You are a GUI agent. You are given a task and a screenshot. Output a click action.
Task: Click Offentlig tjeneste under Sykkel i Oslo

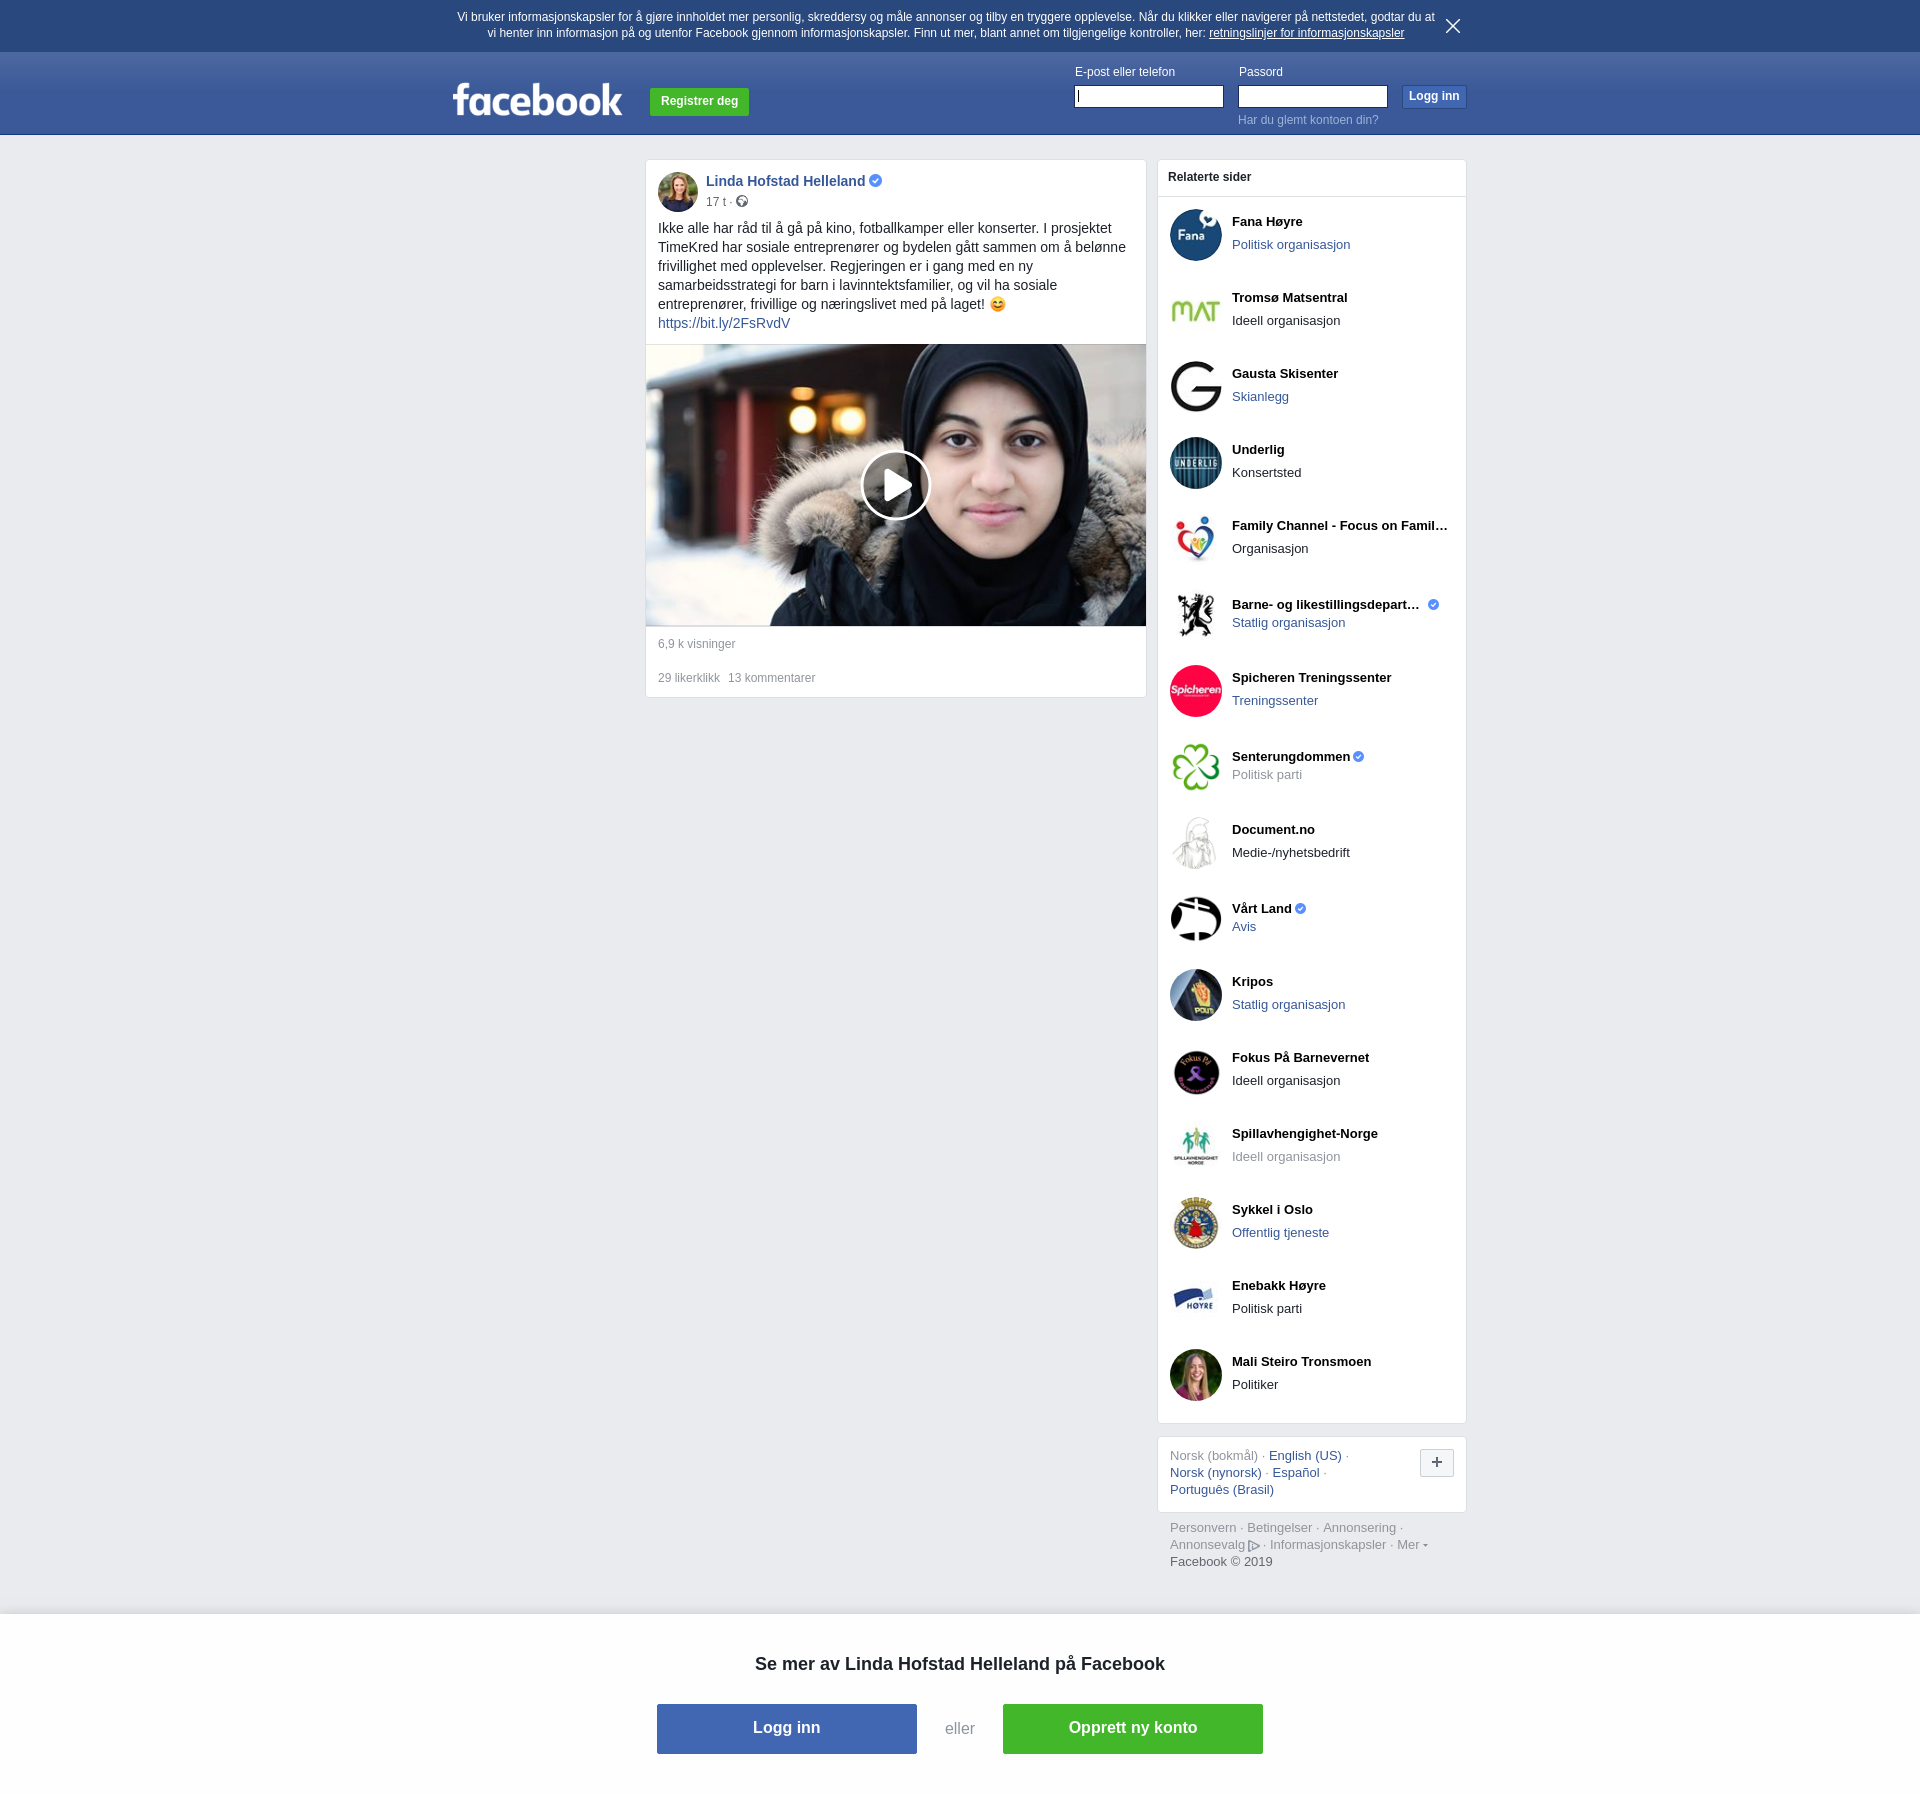coord(1280,1233)
